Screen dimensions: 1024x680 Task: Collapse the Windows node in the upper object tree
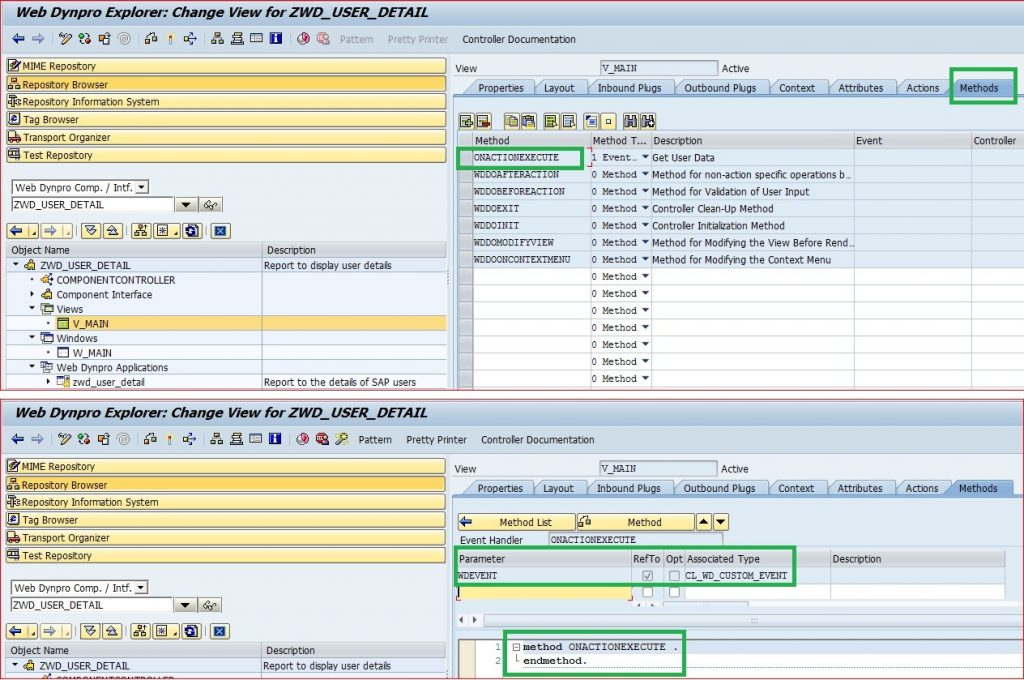click(32, 338)
